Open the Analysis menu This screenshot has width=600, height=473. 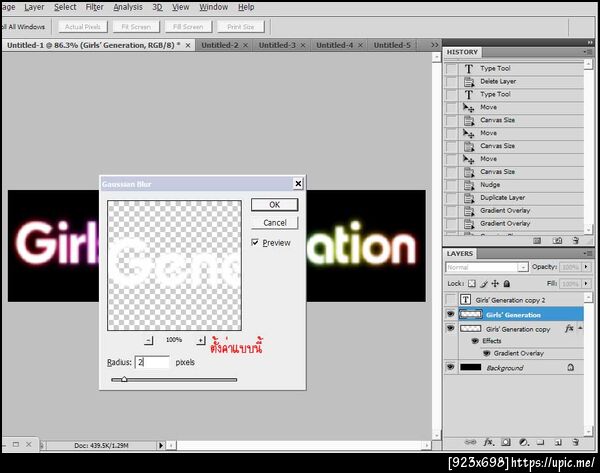(128, 7)
